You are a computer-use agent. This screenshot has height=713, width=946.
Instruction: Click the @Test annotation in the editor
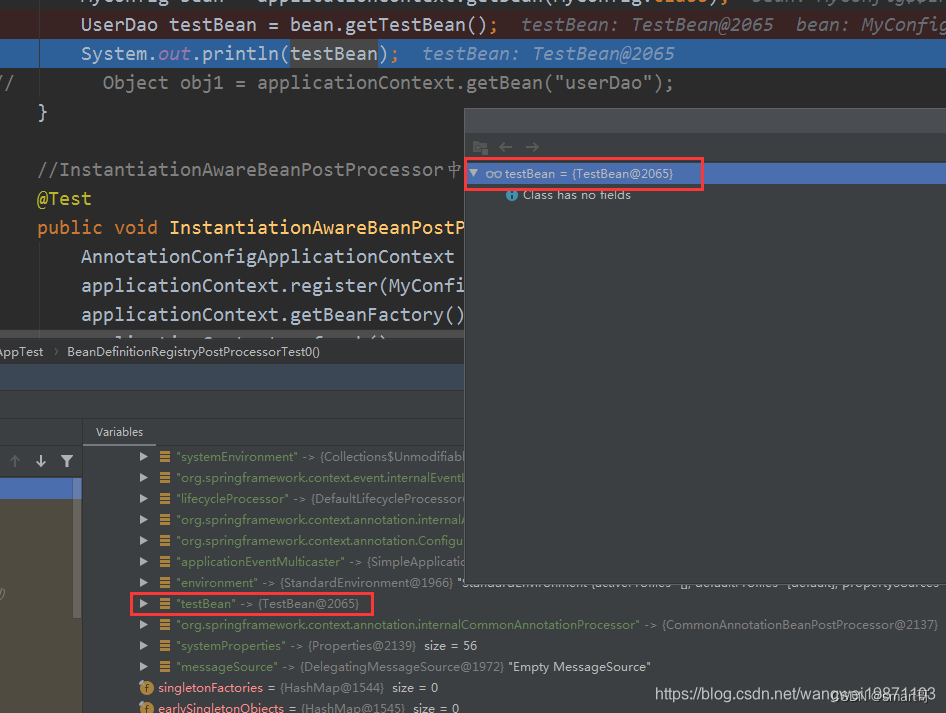(64, 198)
